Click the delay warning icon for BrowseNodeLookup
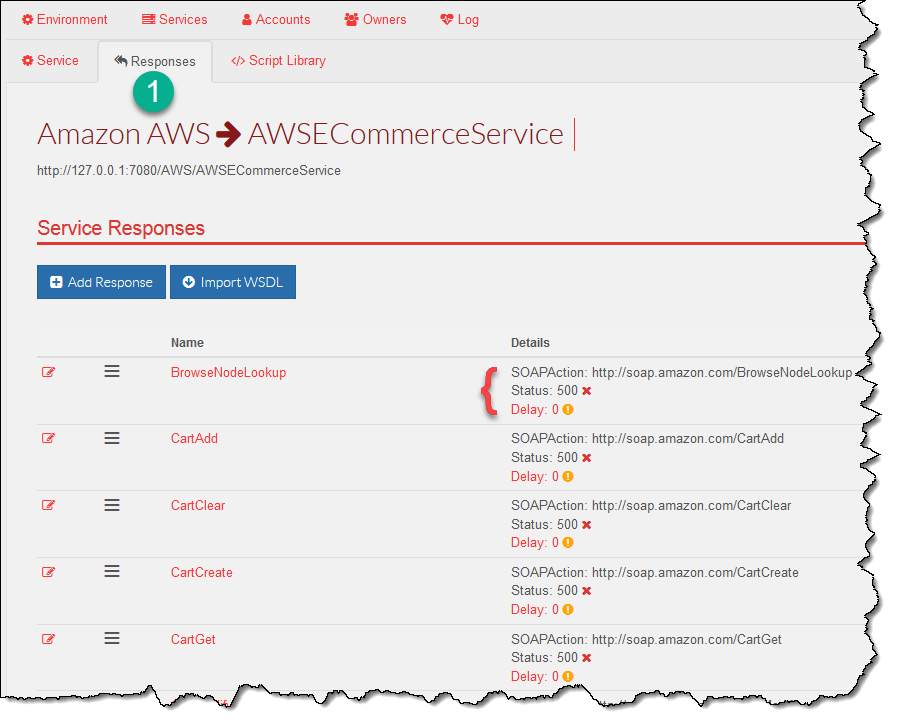The image size is (898, 725). pyautogui.click(x=568, y=409)
